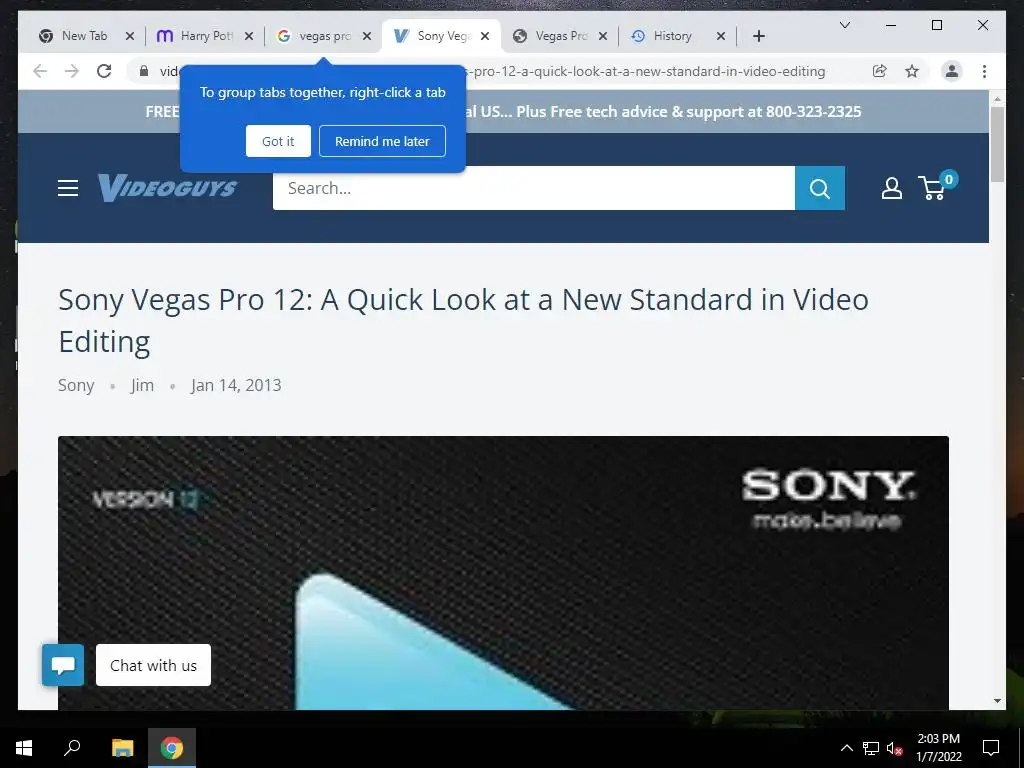Click the network tray icon
Viewport: 1024px width, 768px height.
tap(871, 748)
